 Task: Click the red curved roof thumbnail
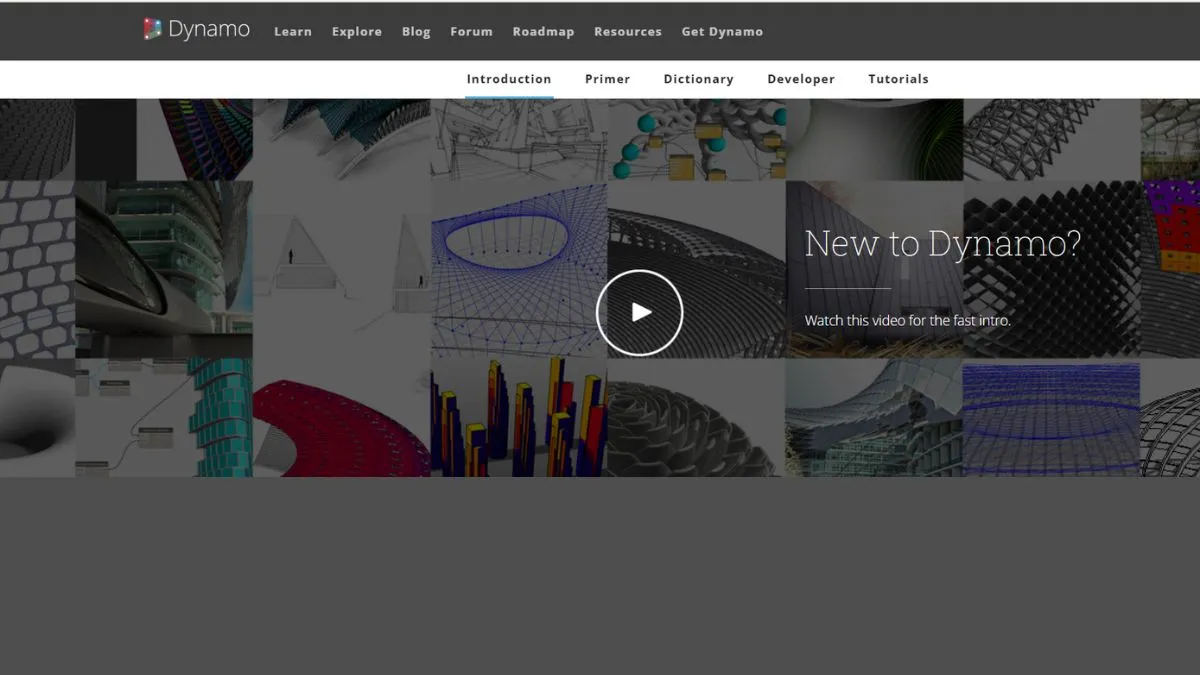click(x=342, y=417)
